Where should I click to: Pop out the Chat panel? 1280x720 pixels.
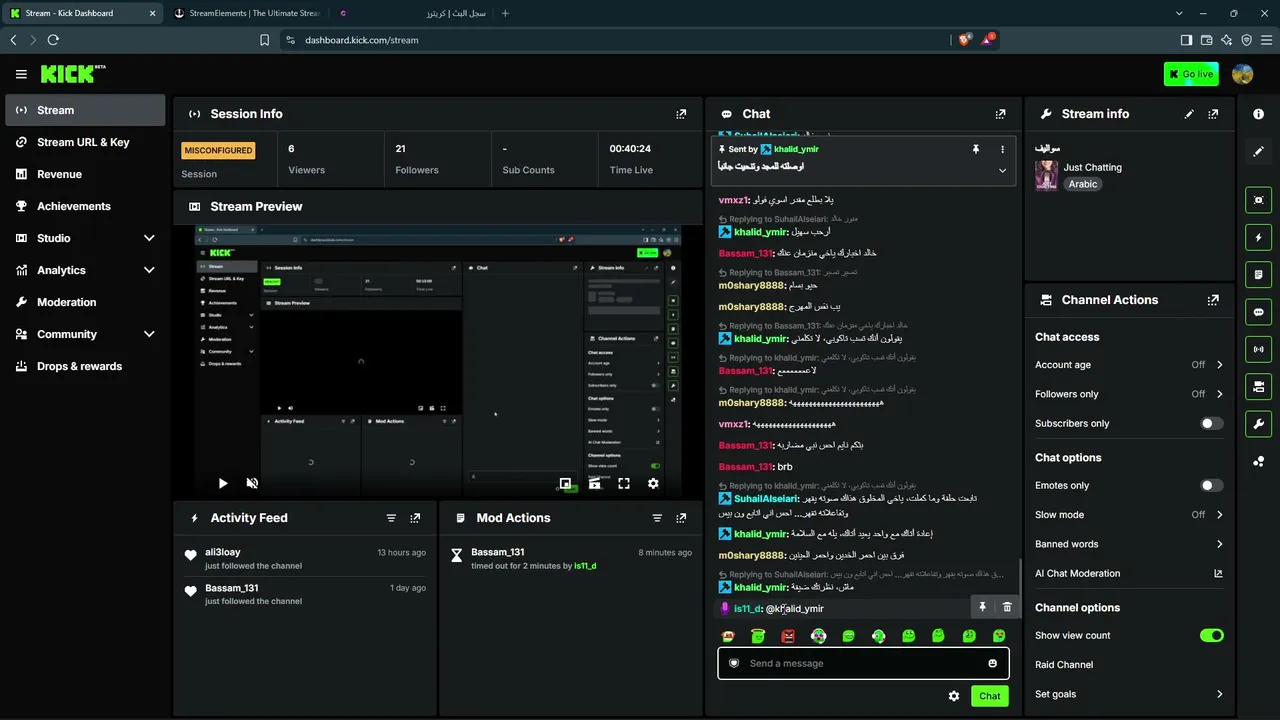[1000, 114]
